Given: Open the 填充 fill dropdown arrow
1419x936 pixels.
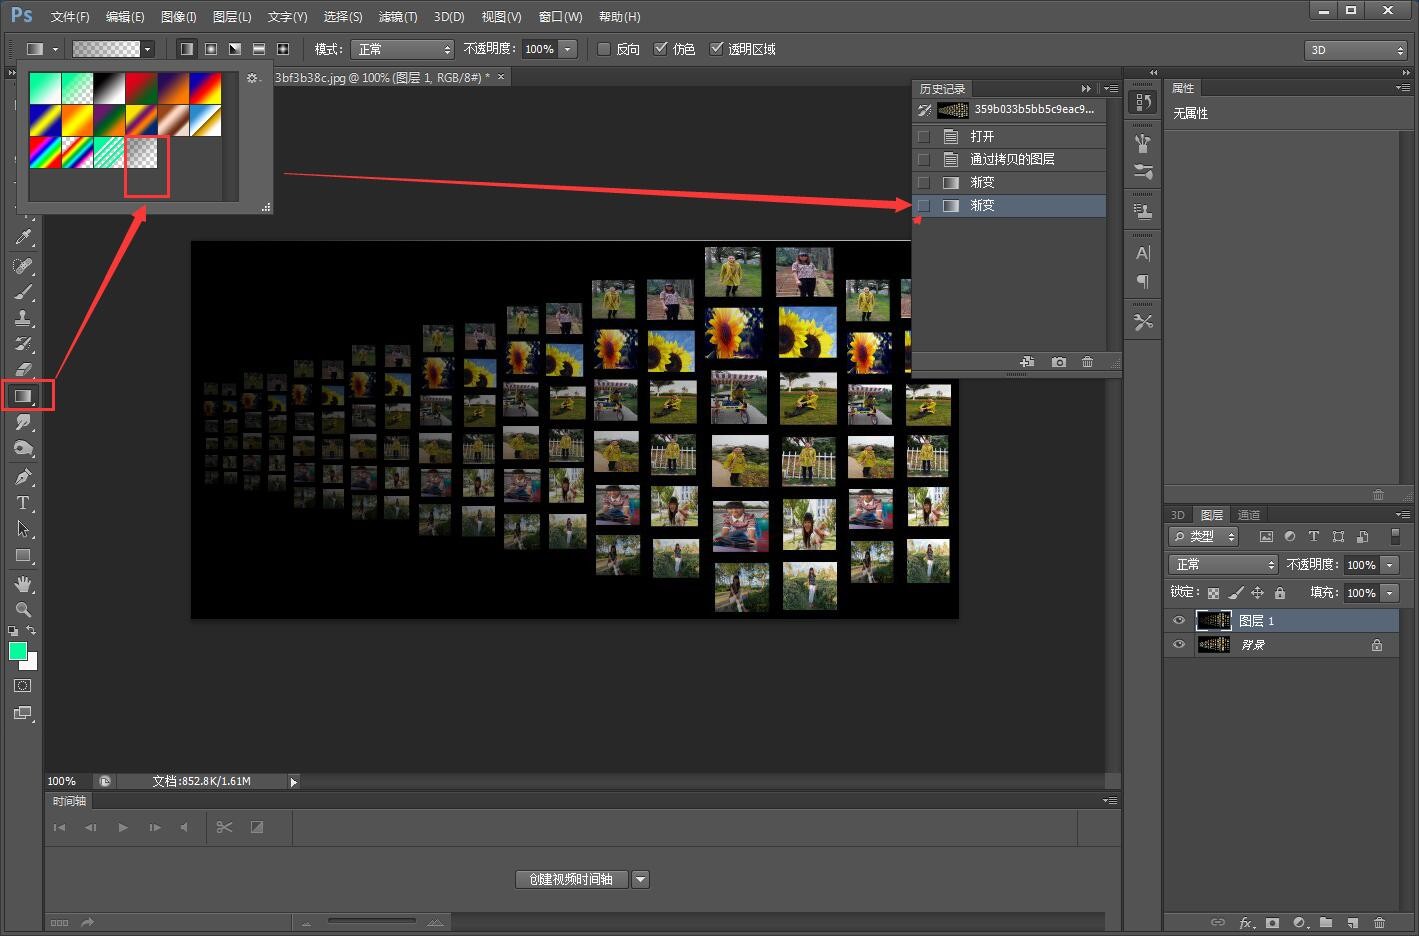Looking at the screenshot, I should pos(1389,593).
